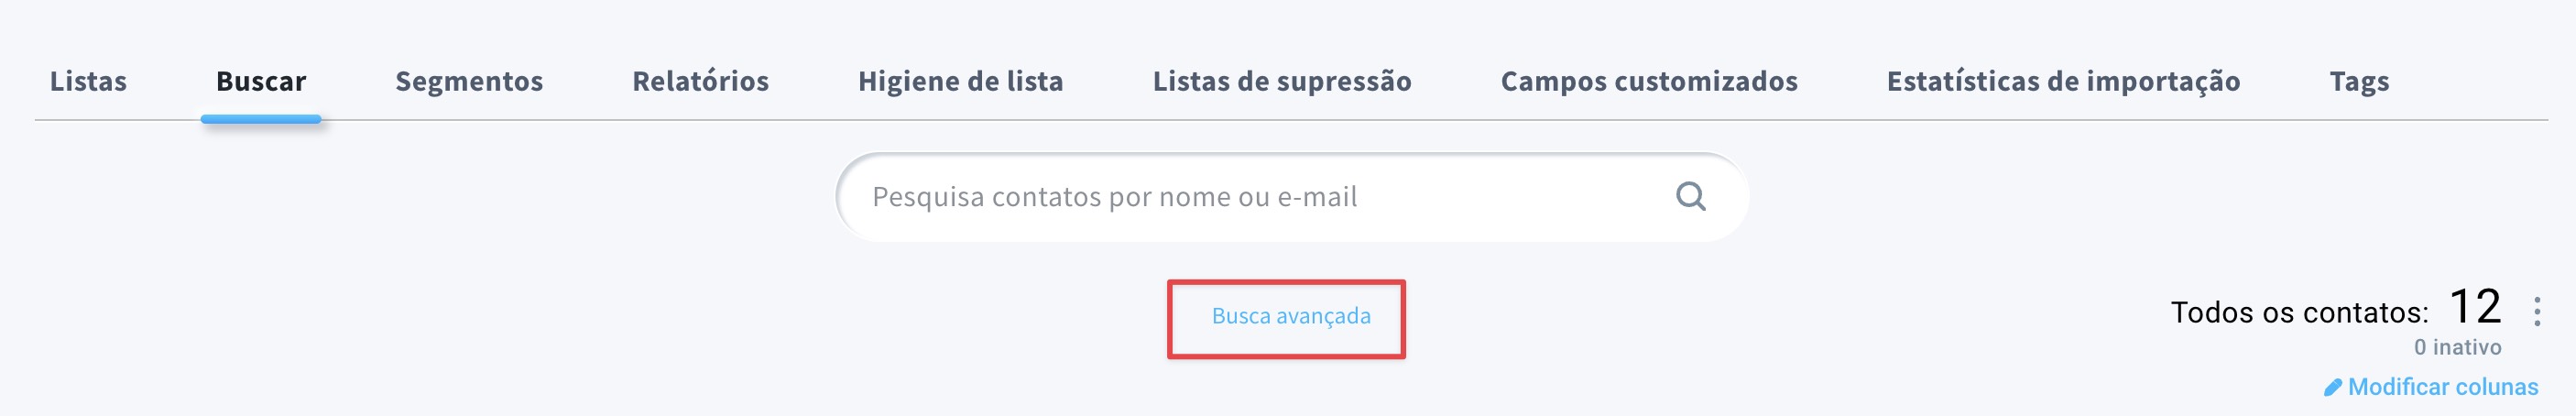Screen dimensions: 2576x416
Task: Open the Segmentos tab
Action: (469, 81)
